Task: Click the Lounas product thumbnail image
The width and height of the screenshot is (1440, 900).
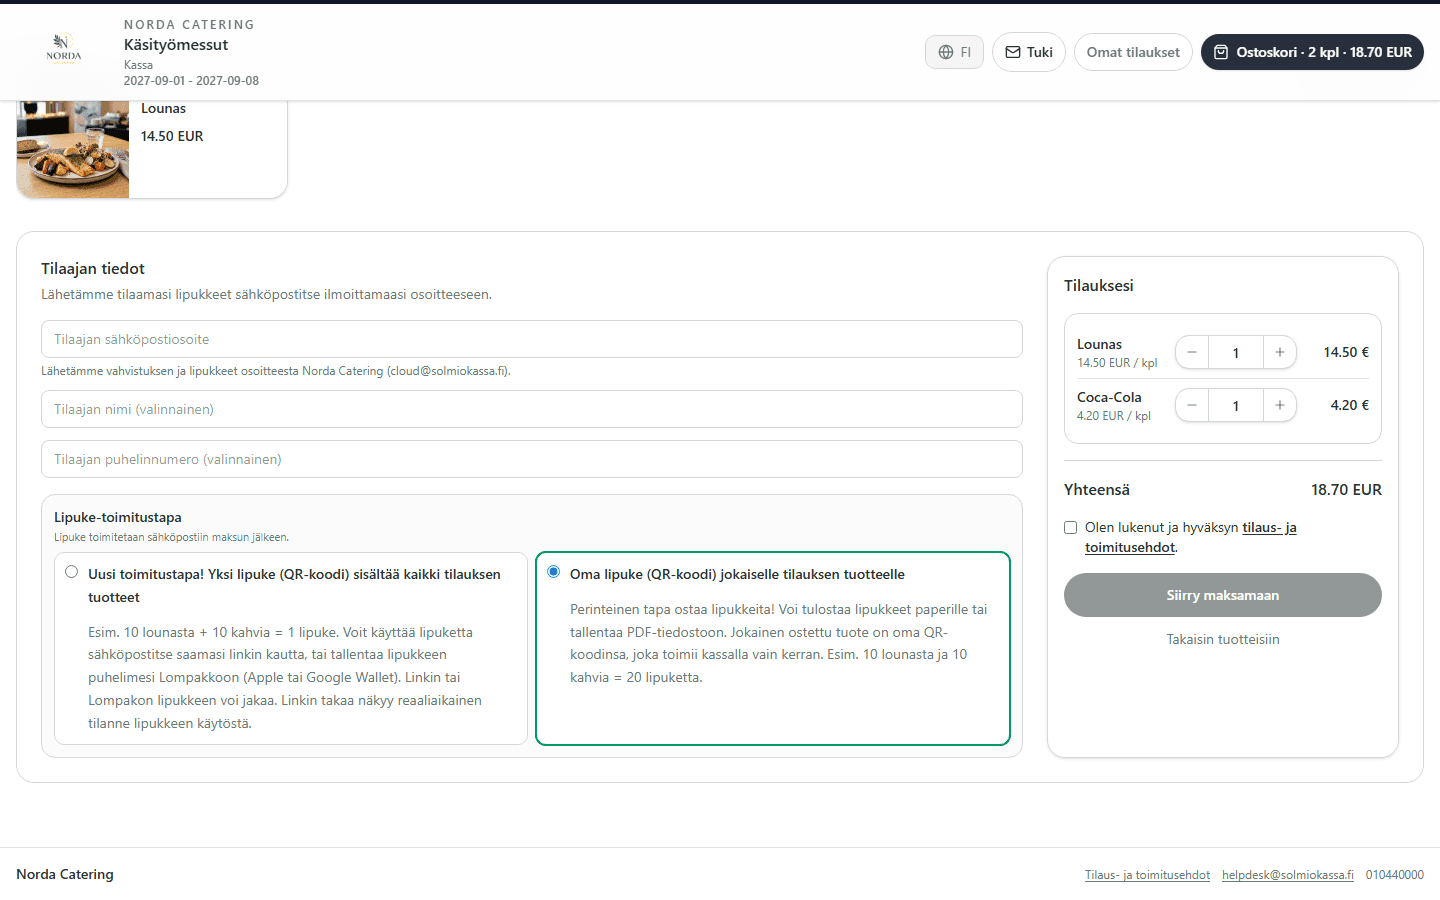Action: 73,149
